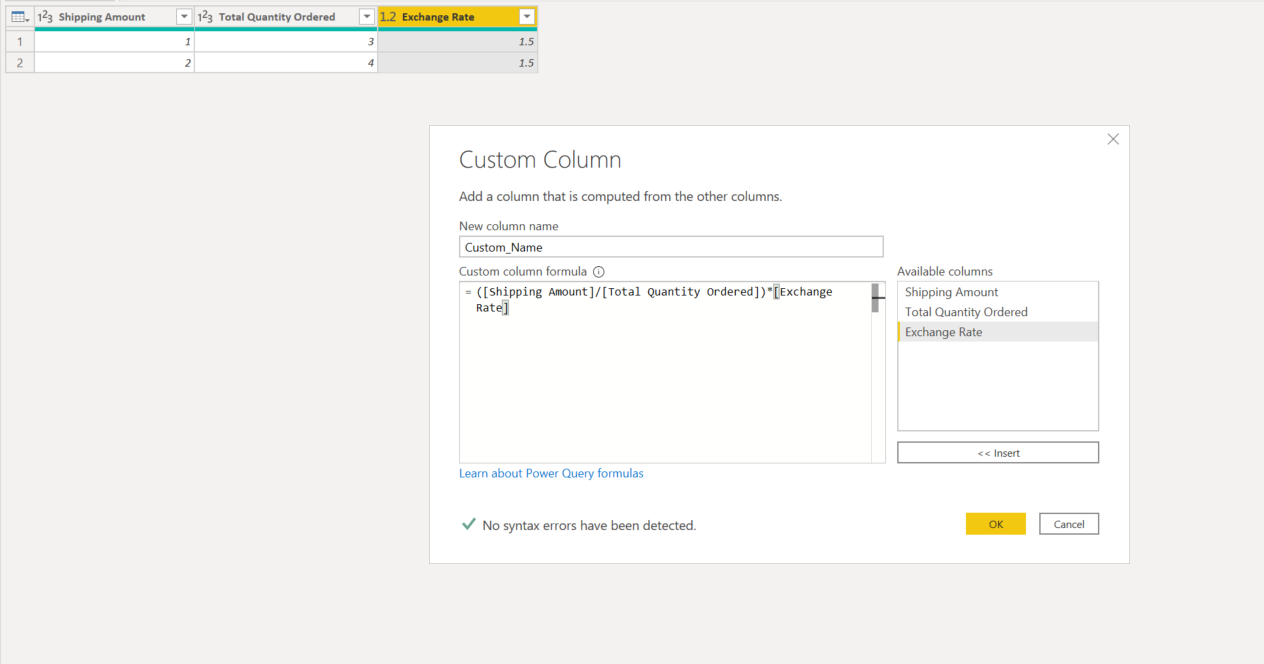The image size is (1264, 664).
Task: Click the decimal type icon of Exchange Rate
Action: (x=388, y=17)
